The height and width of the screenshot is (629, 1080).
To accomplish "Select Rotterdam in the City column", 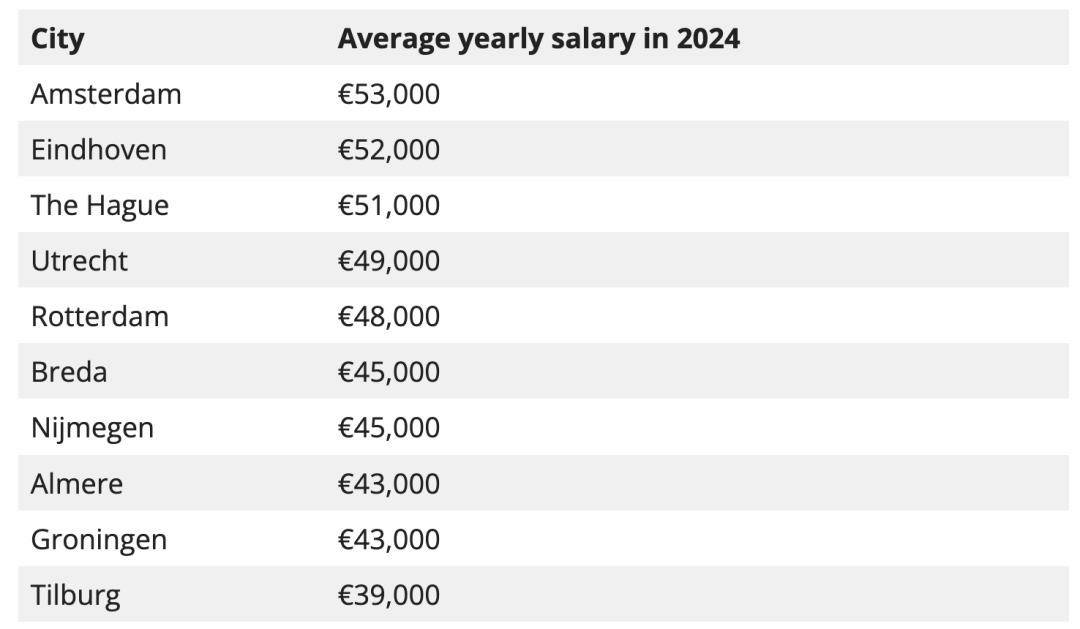I will [x=100, y=317].
